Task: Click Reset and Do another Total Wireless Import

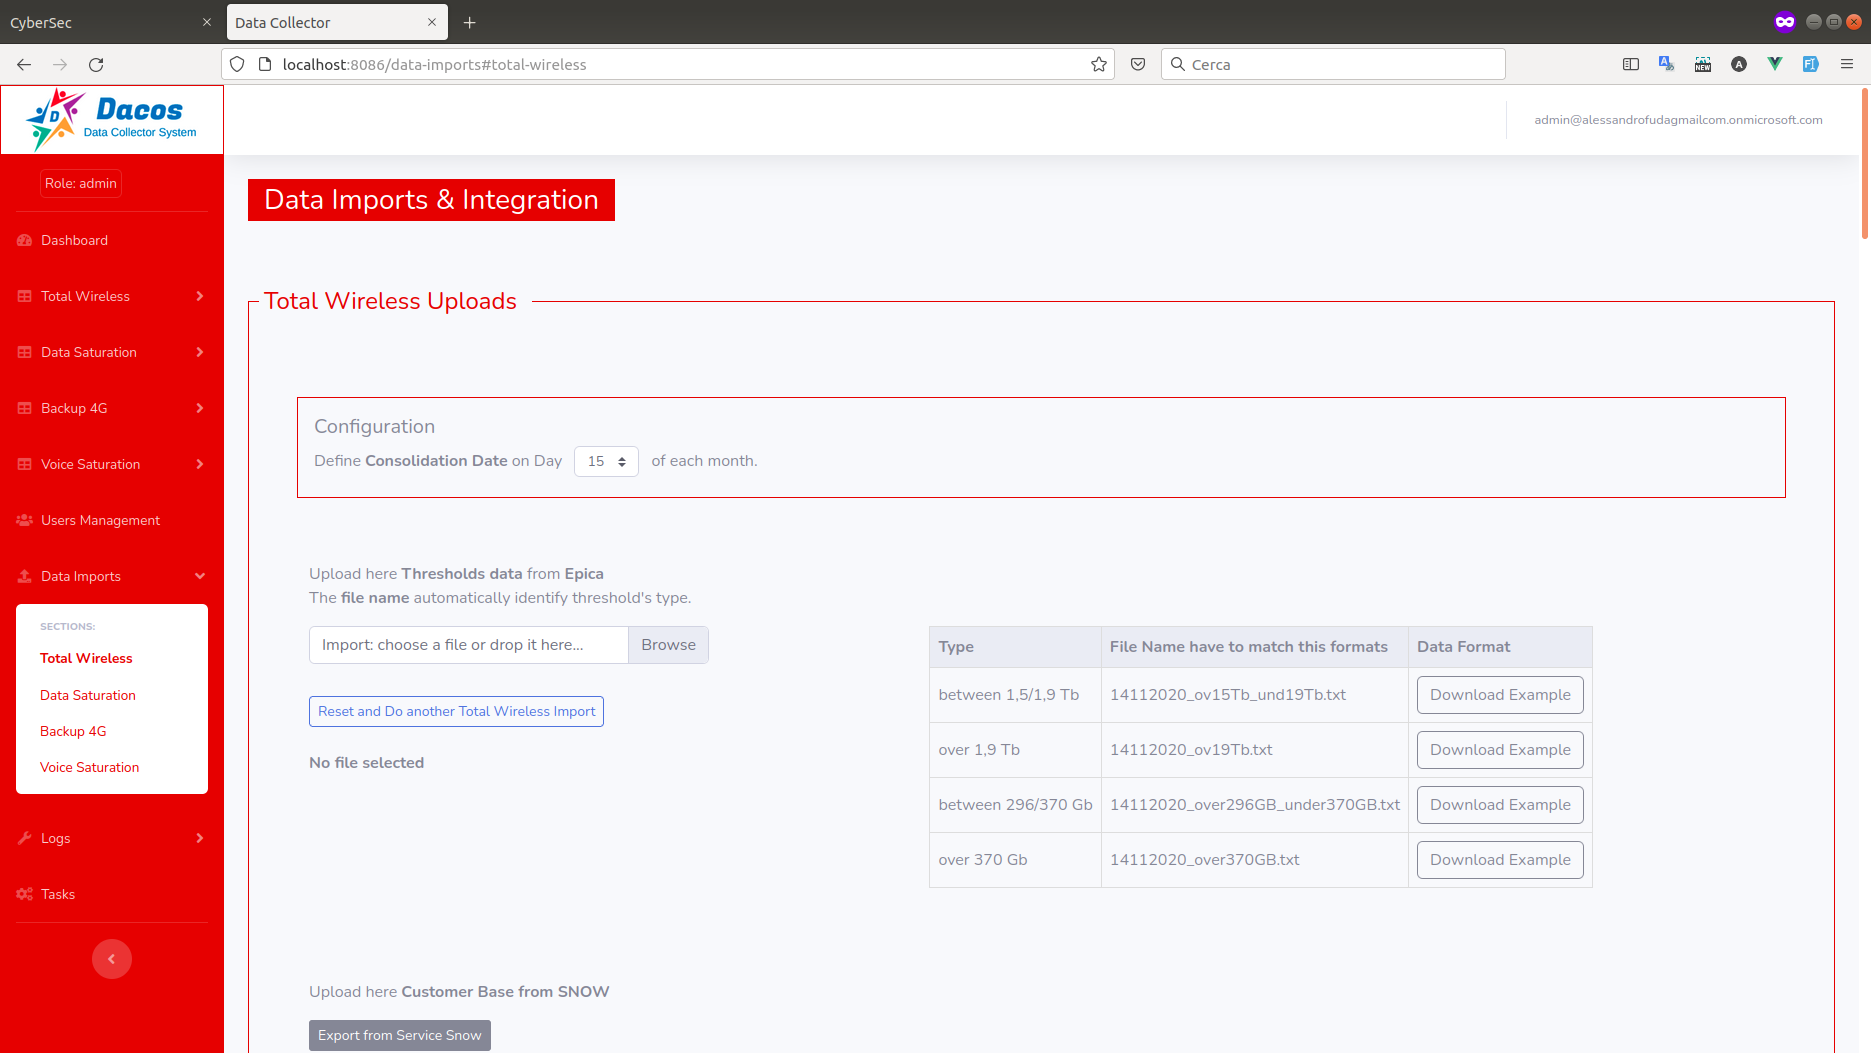Action: point(456,711)
